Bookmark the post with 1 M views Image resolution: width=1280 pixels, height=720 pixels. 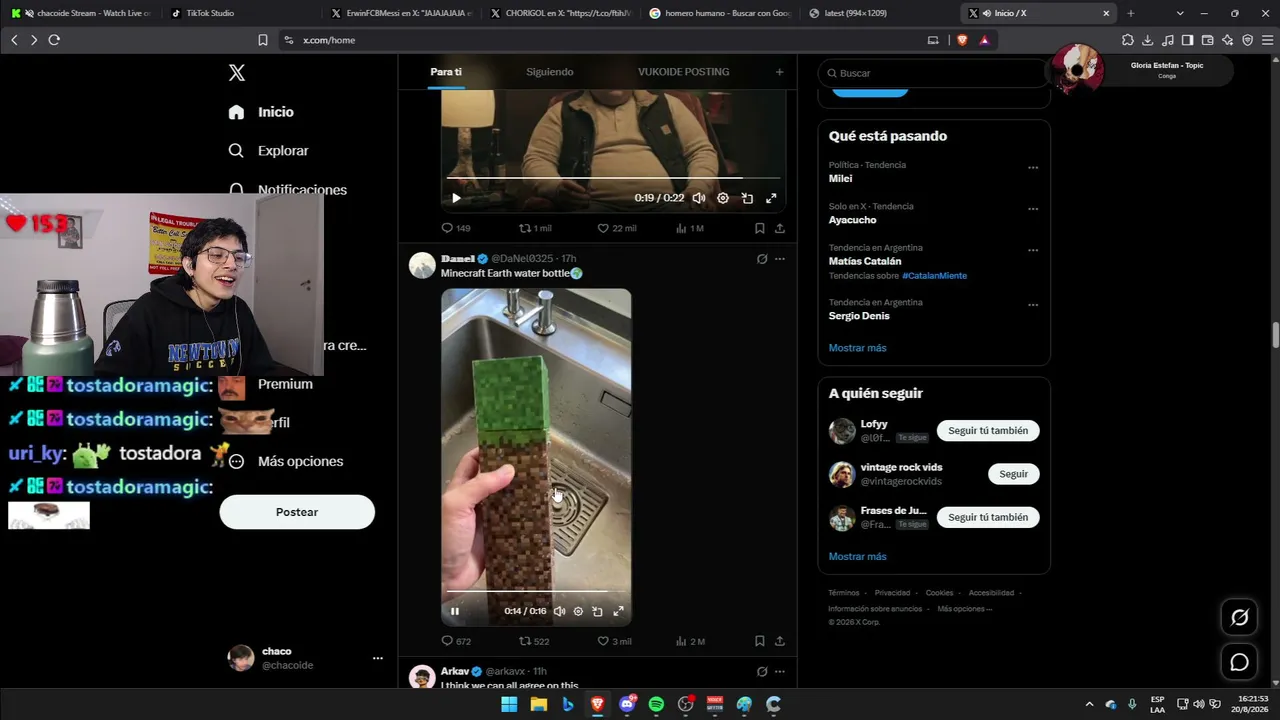coord(760,228)
